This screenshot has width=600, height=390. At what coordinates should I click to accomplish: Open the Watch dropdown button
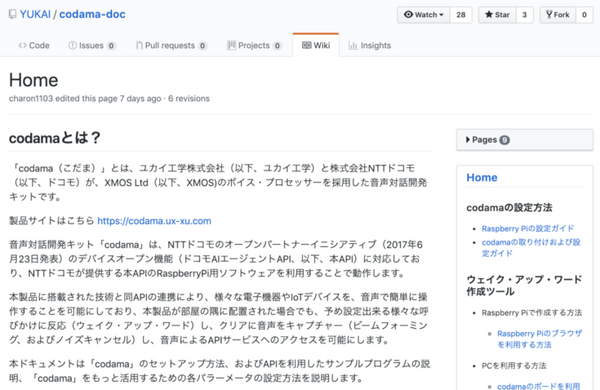(x=424, y=15)
